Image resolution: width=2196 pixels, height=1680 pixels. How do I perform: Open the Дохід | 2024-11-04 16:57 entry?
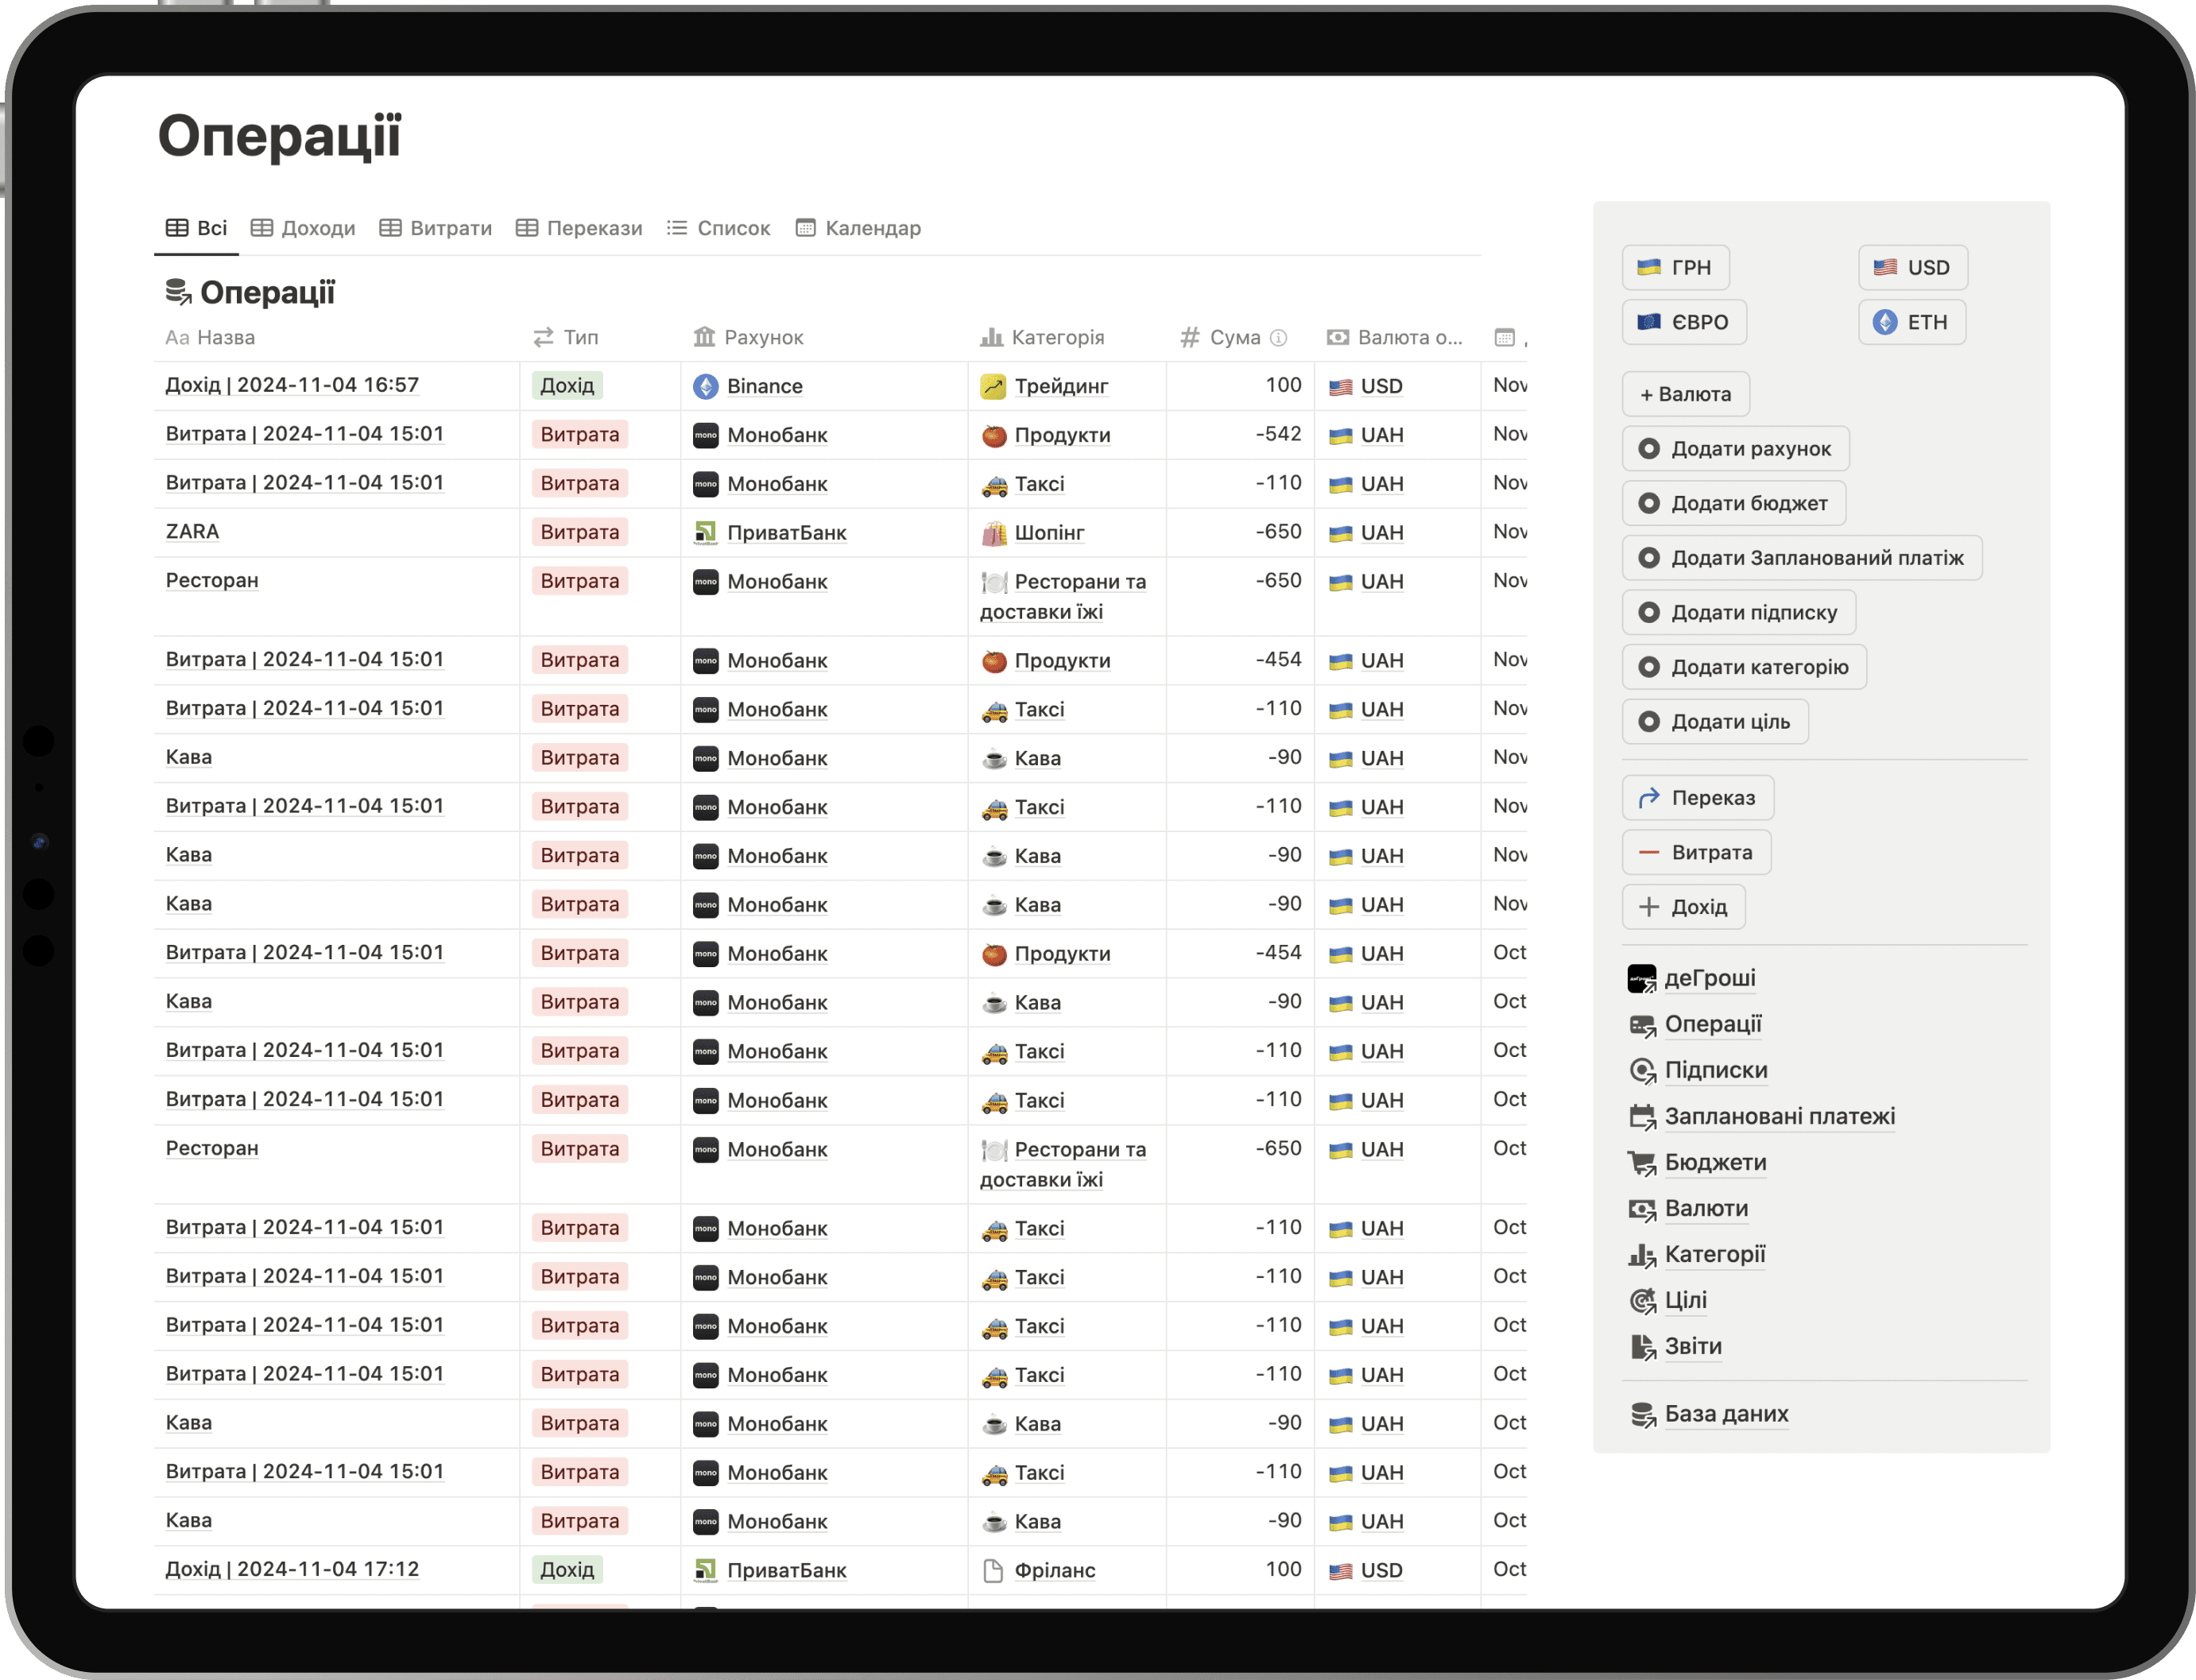[x=292, y=385]
